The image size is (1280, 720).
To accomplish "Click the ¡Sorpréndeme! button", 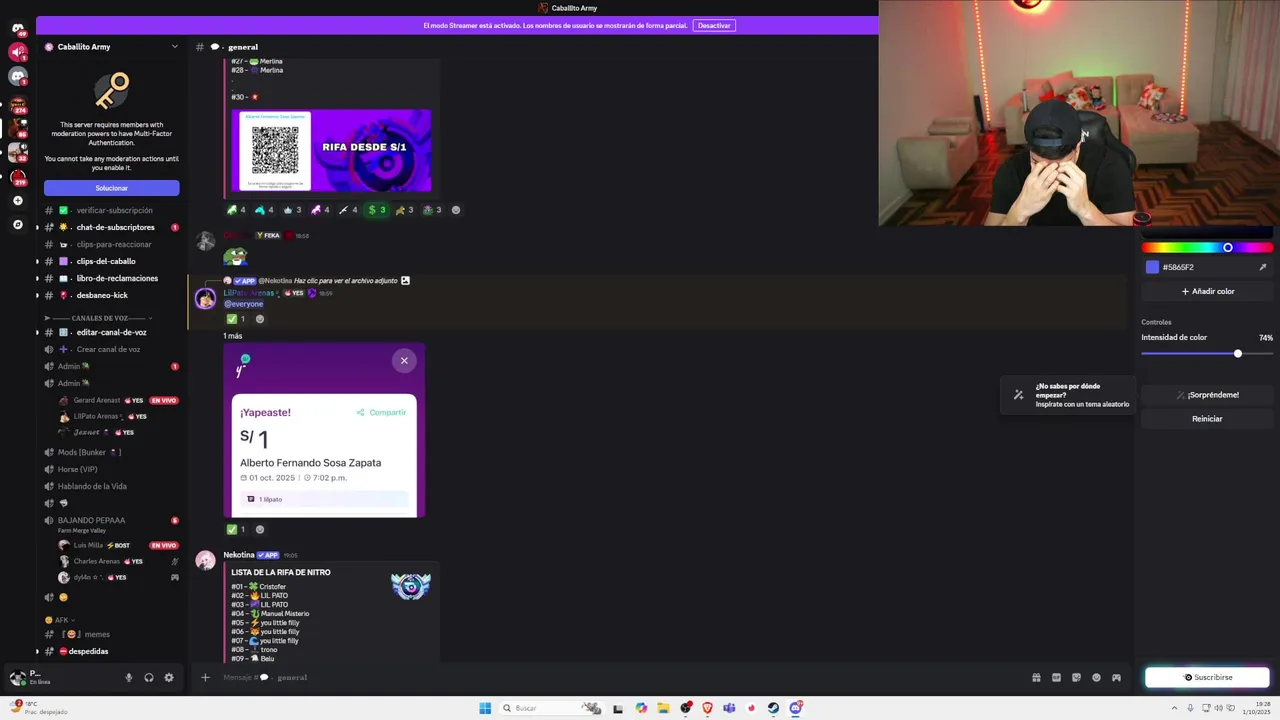I will coord(1207,395).
